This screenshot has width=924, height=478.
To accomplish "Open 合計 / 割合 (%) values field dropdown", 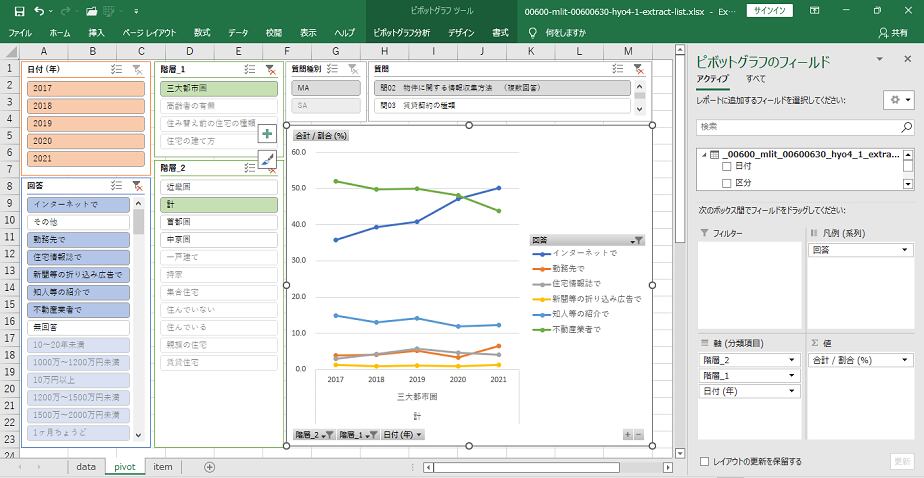I will [904, 360].
